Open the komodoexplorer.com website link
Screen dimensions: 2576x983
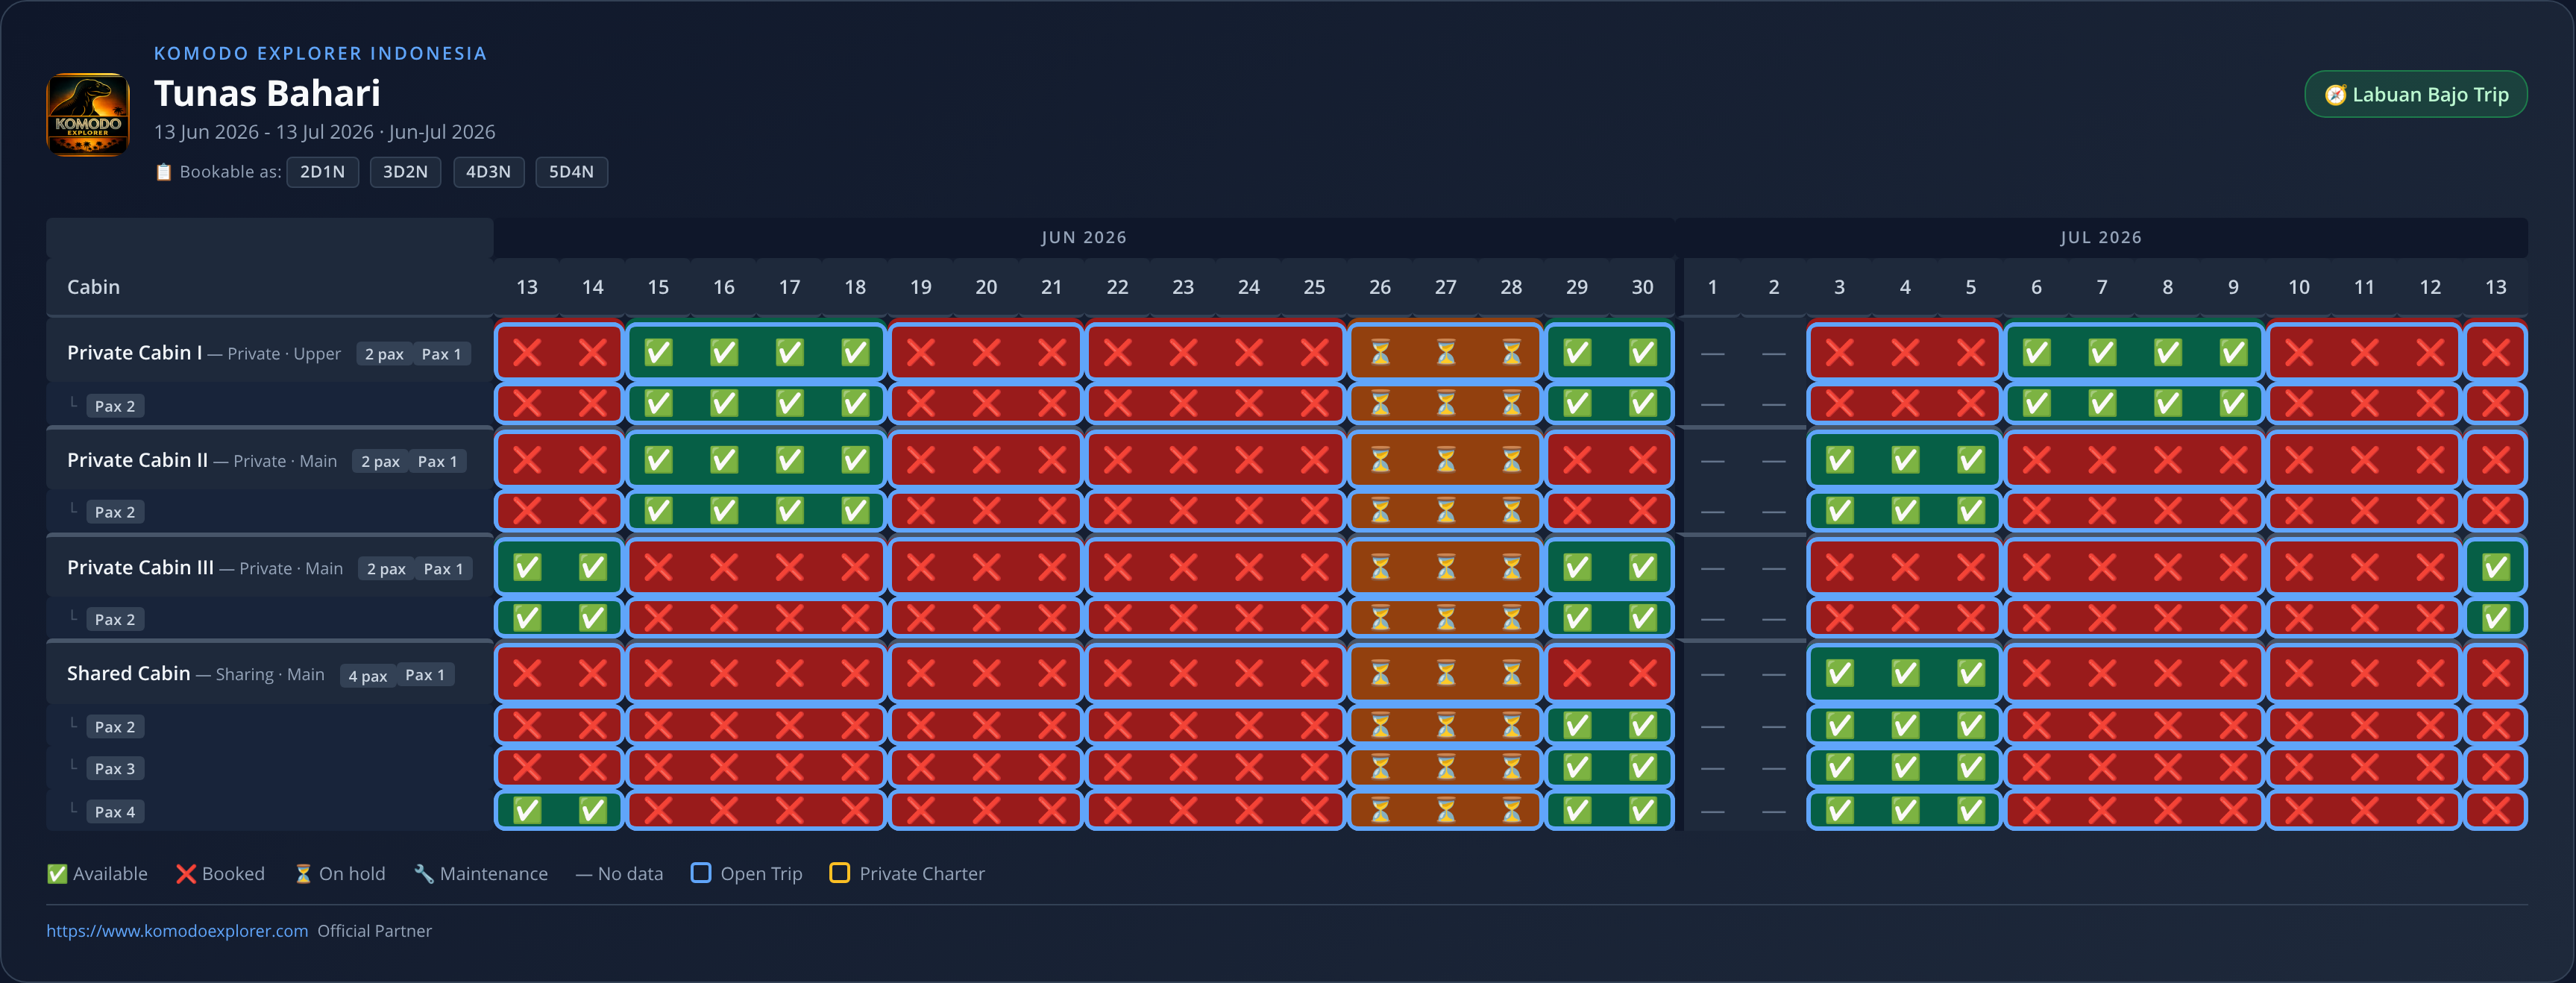(177, 931)
